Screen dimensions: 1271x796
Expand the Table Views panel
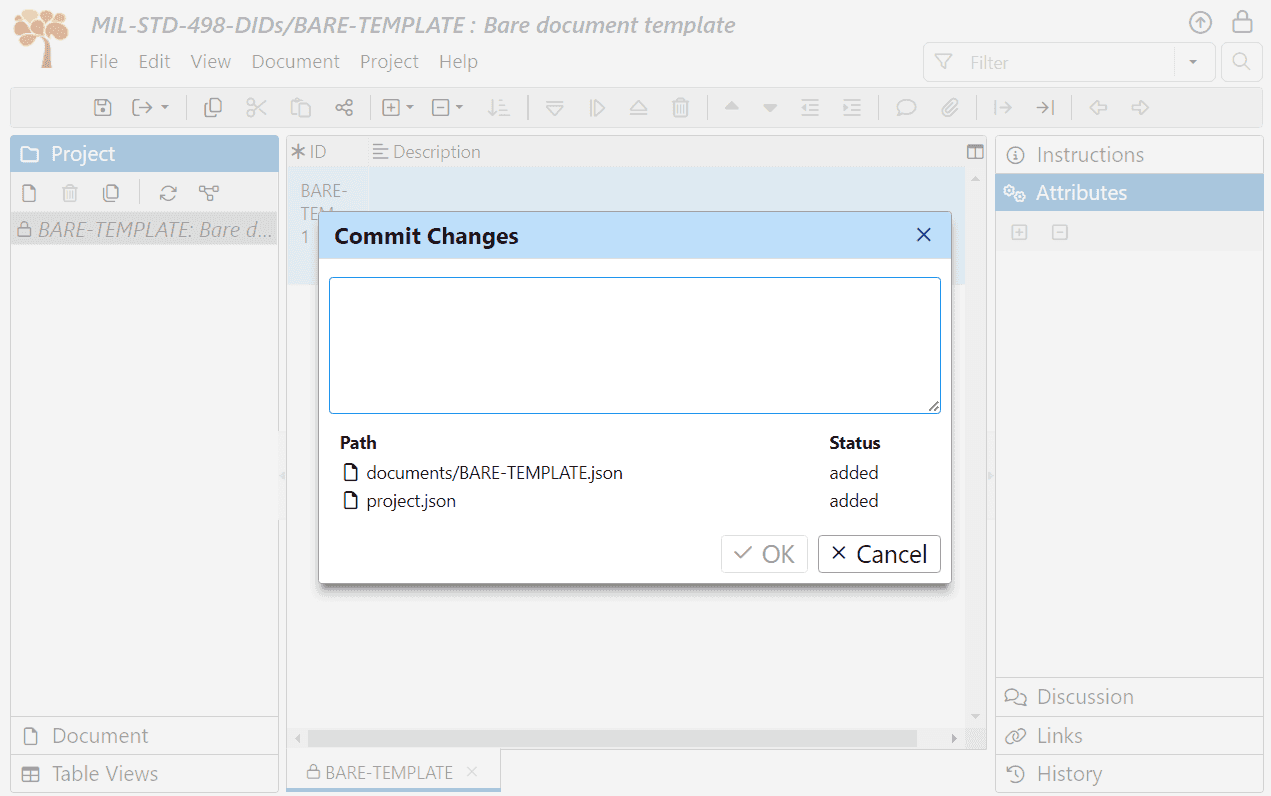point(145,774)
